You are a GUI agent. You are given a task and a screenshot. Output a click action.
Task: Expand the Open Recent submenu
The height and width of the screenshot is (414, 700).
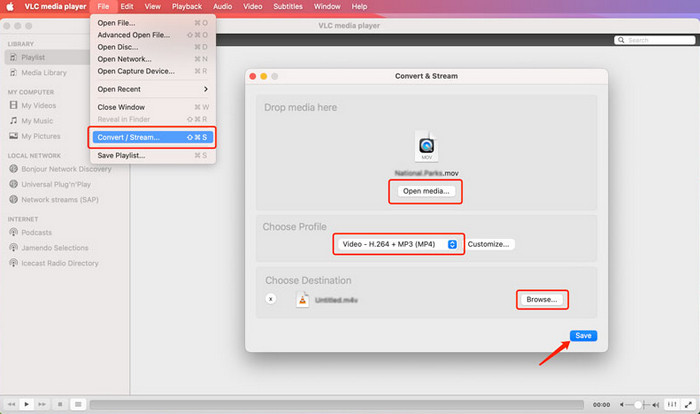(x=152, y=89)
